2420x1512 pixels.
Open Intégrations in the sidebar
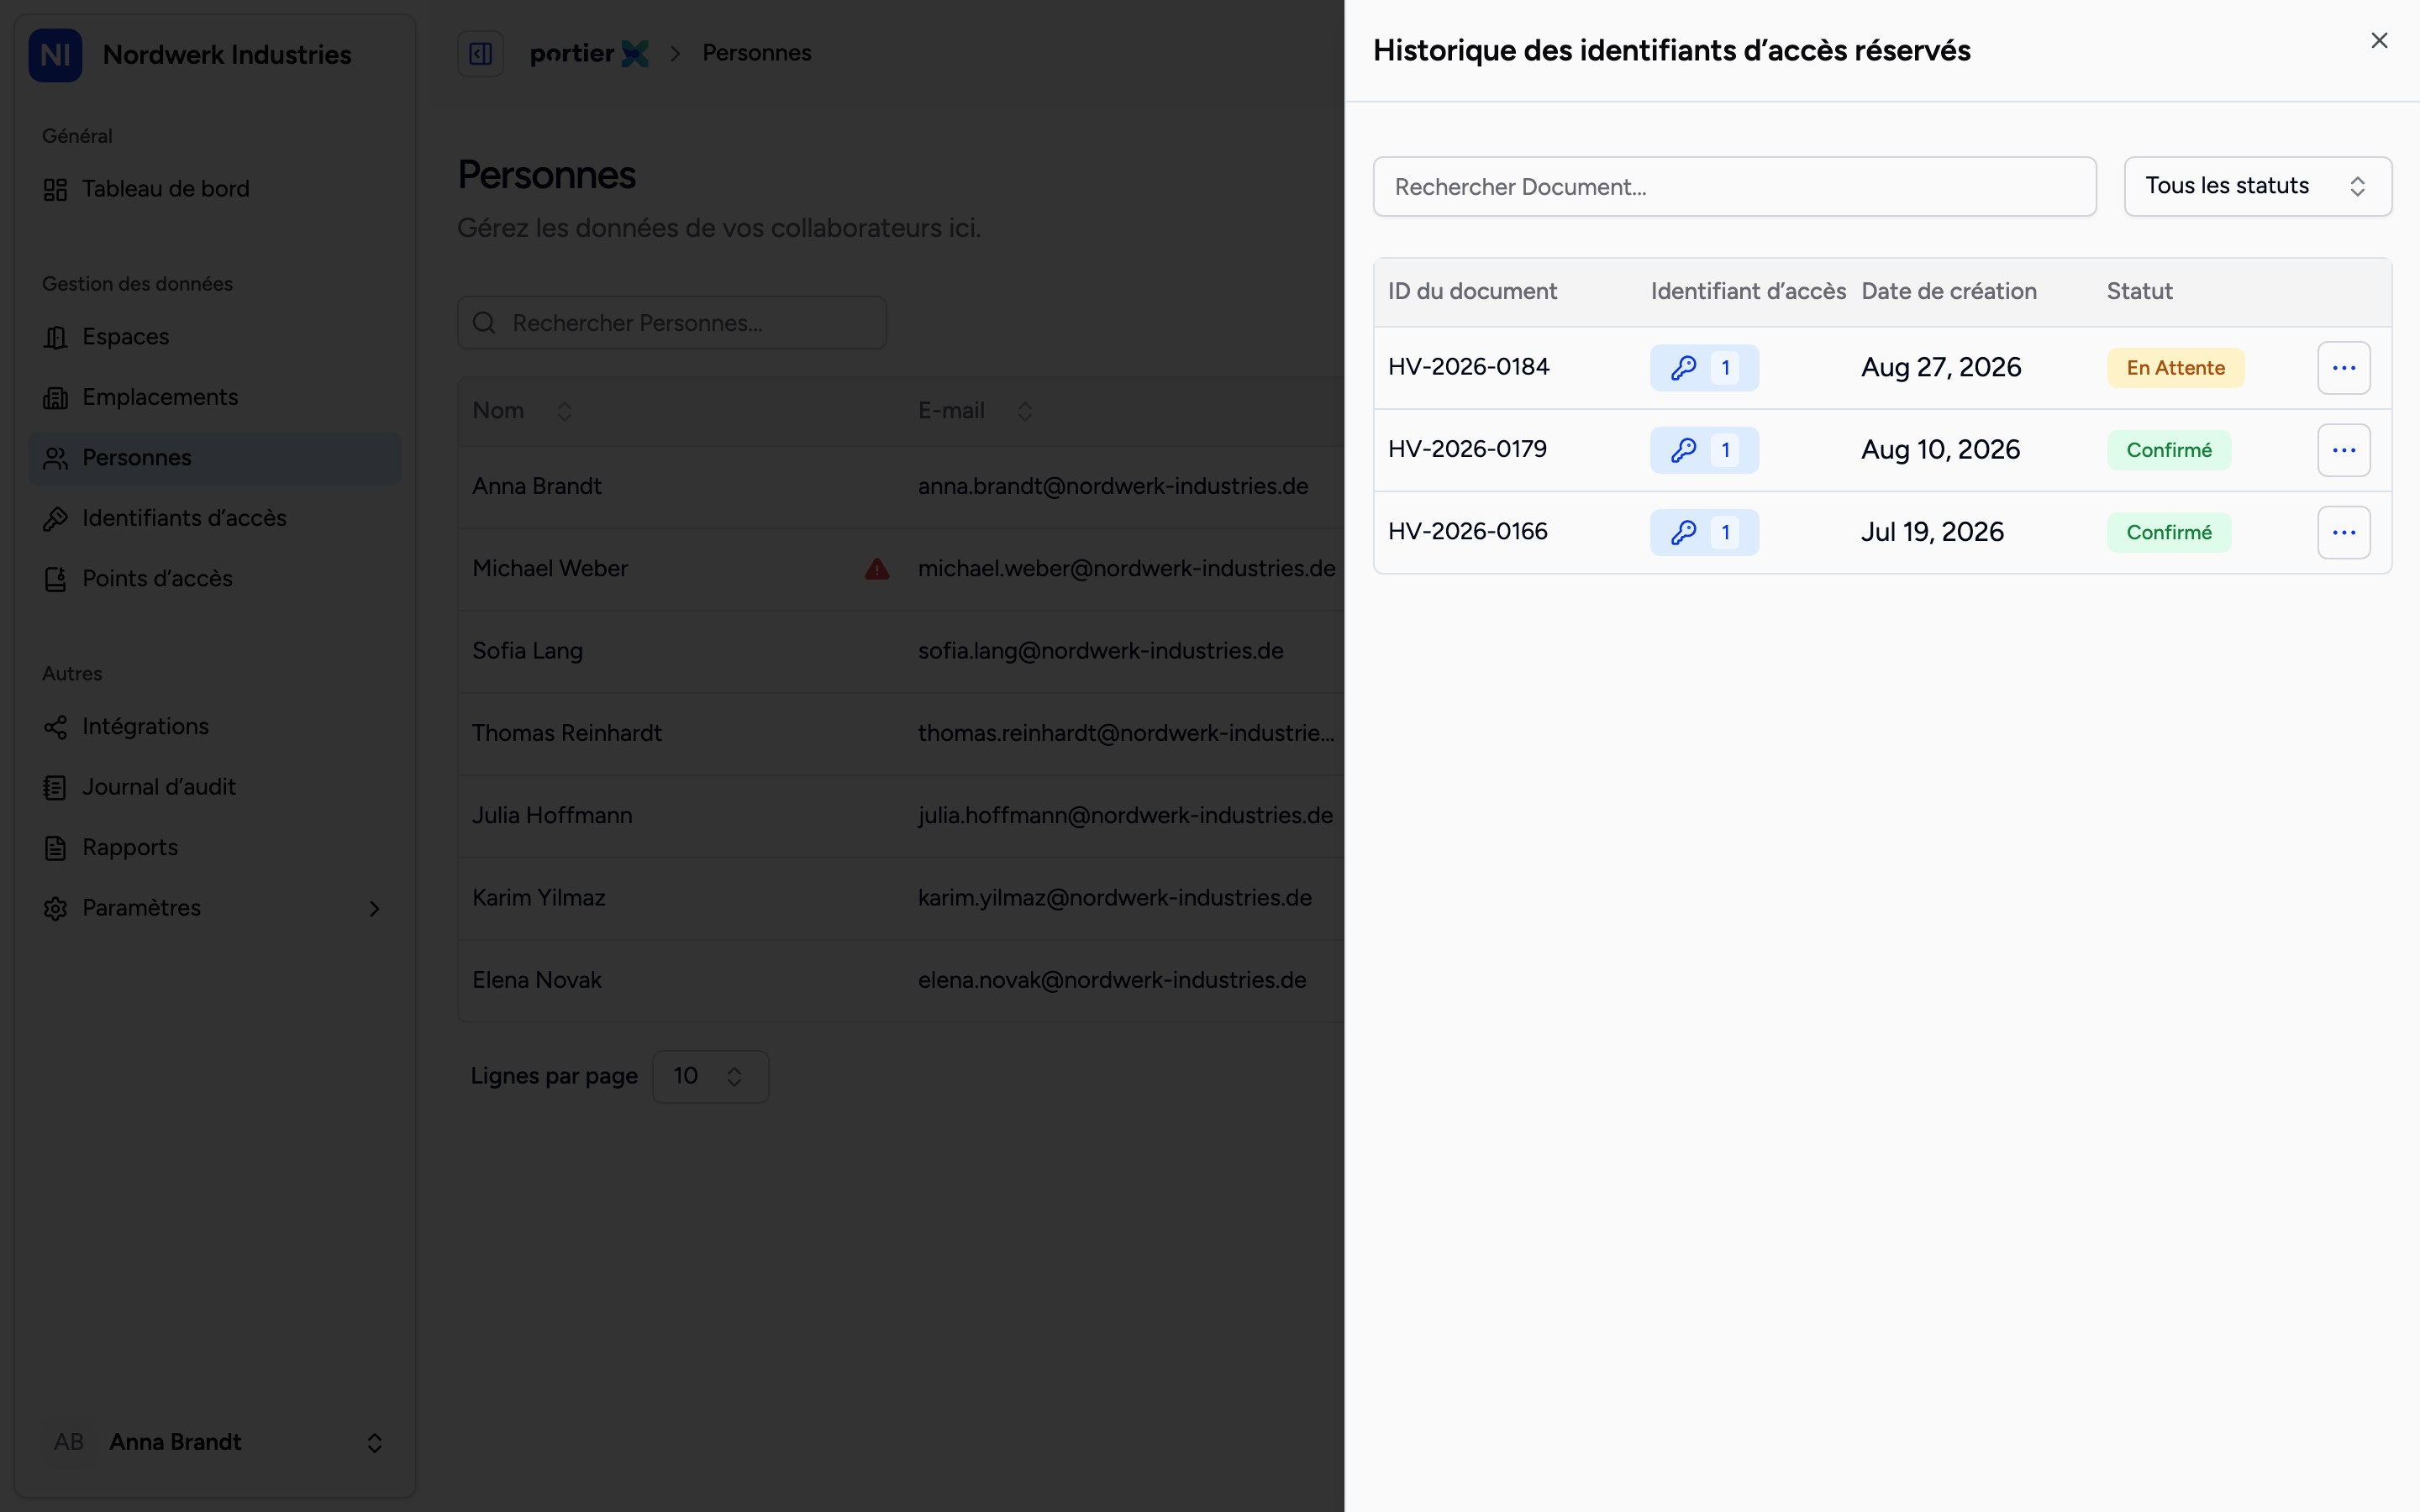pyautogui.click(x=215, y=727)
